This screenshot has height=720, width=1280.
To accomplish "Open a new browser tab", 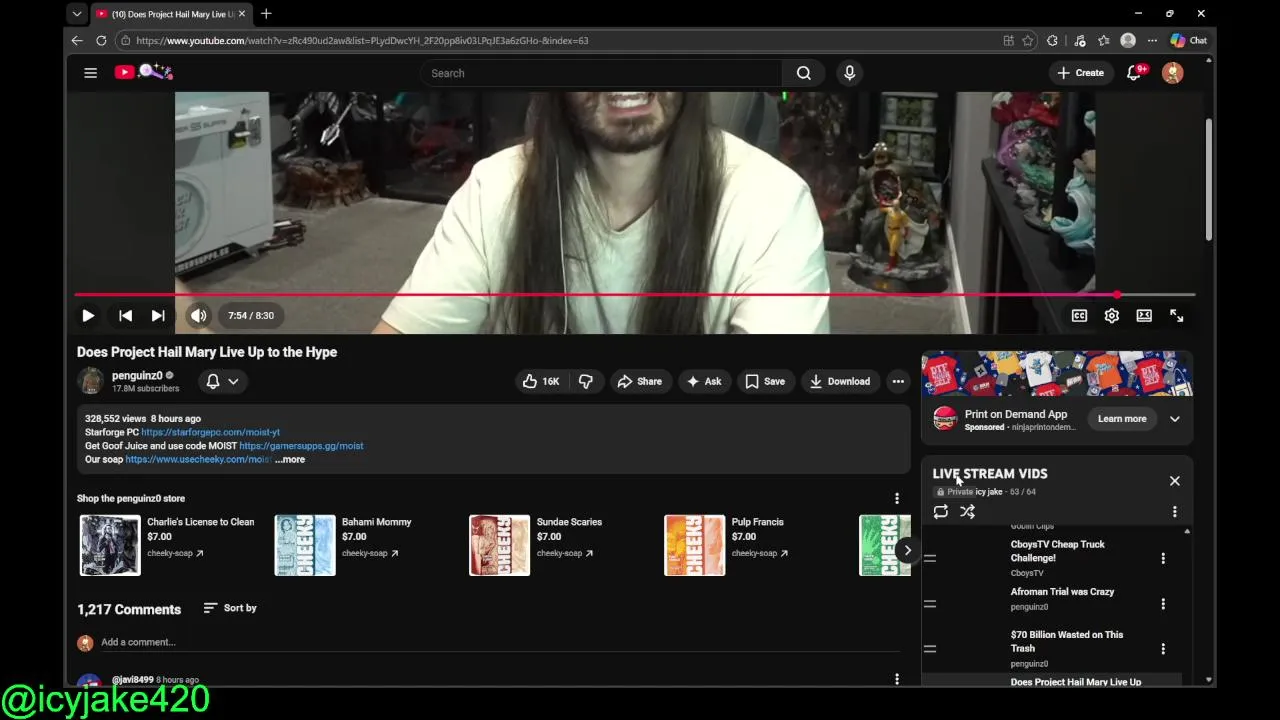I will point(266,14).
